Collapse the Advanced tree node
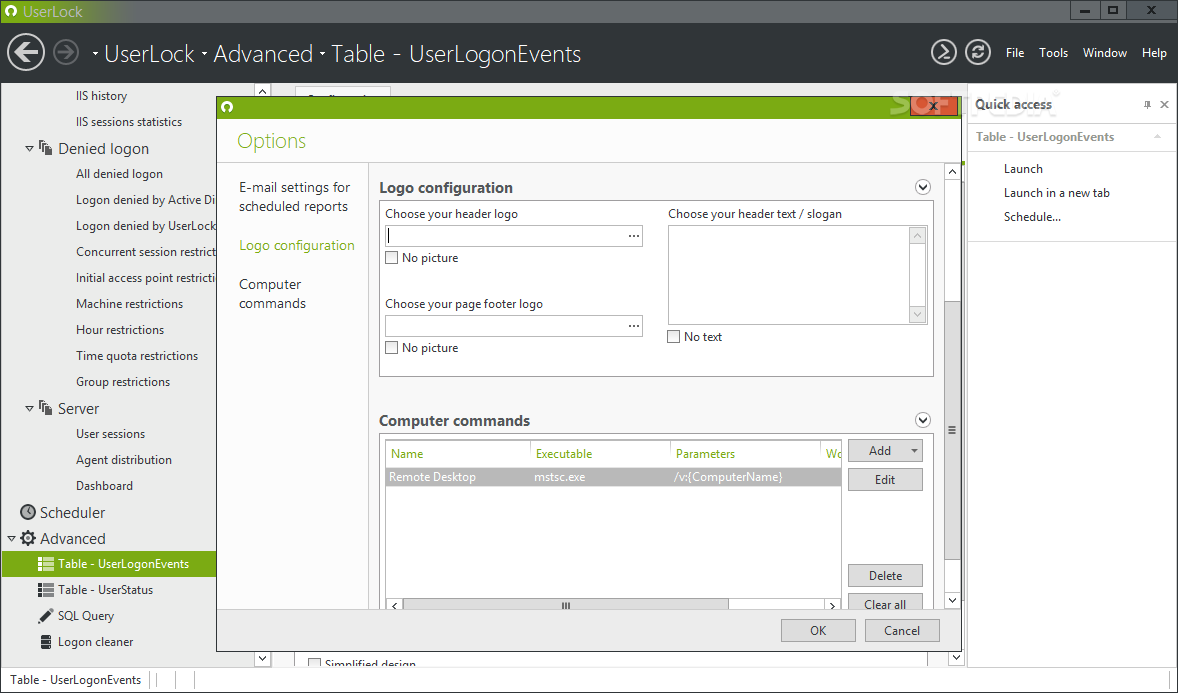This screenshot has width=1178, height=693. pyautogui.click(x=11, y=539)
